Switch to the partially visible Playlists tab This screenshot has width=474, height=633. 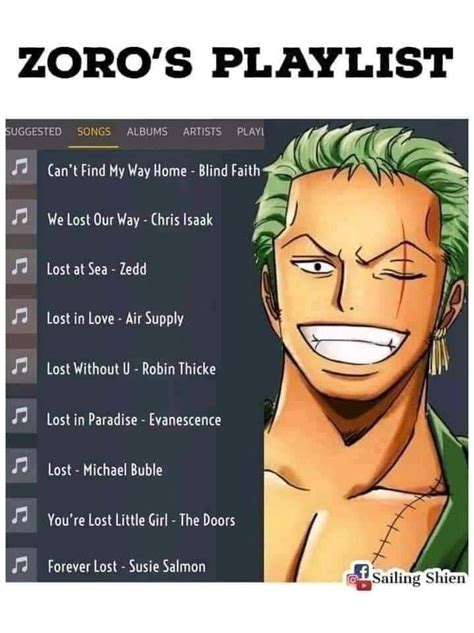coord(250,132)
